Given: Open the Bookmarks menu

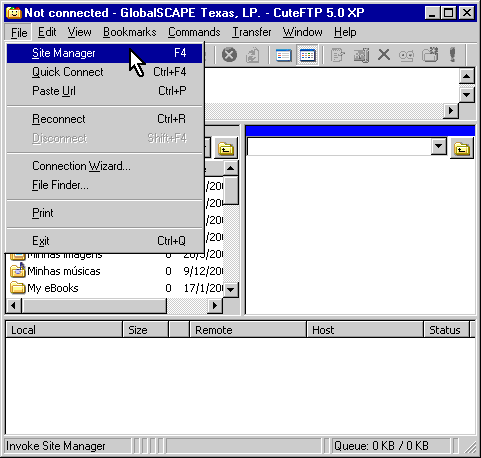Looking at the screenshot, I should [130, 32].
